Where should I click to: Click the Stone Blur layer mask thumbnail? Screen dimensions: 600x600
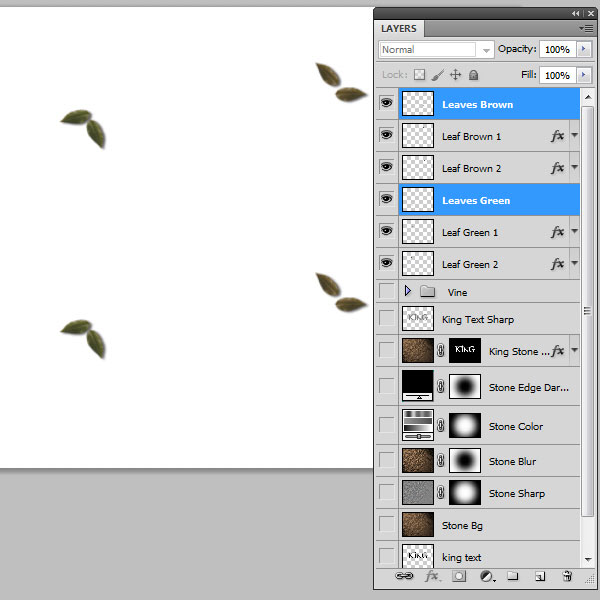465,460
